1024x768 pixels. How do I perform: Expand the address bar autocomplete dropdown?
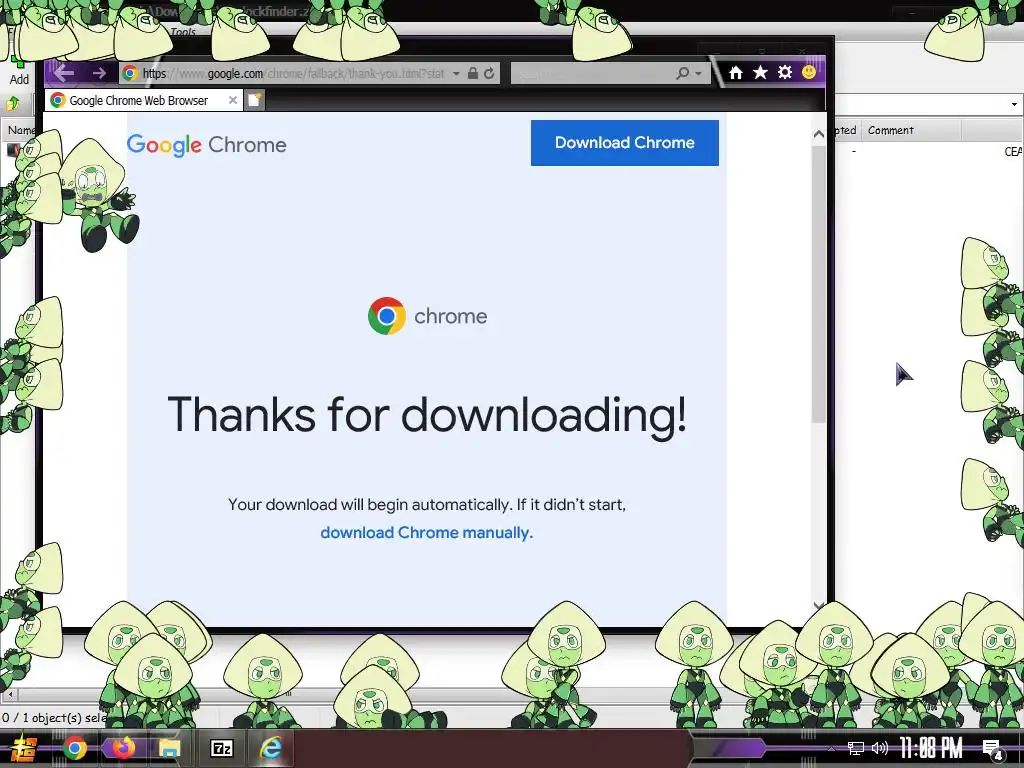point(456,74)
